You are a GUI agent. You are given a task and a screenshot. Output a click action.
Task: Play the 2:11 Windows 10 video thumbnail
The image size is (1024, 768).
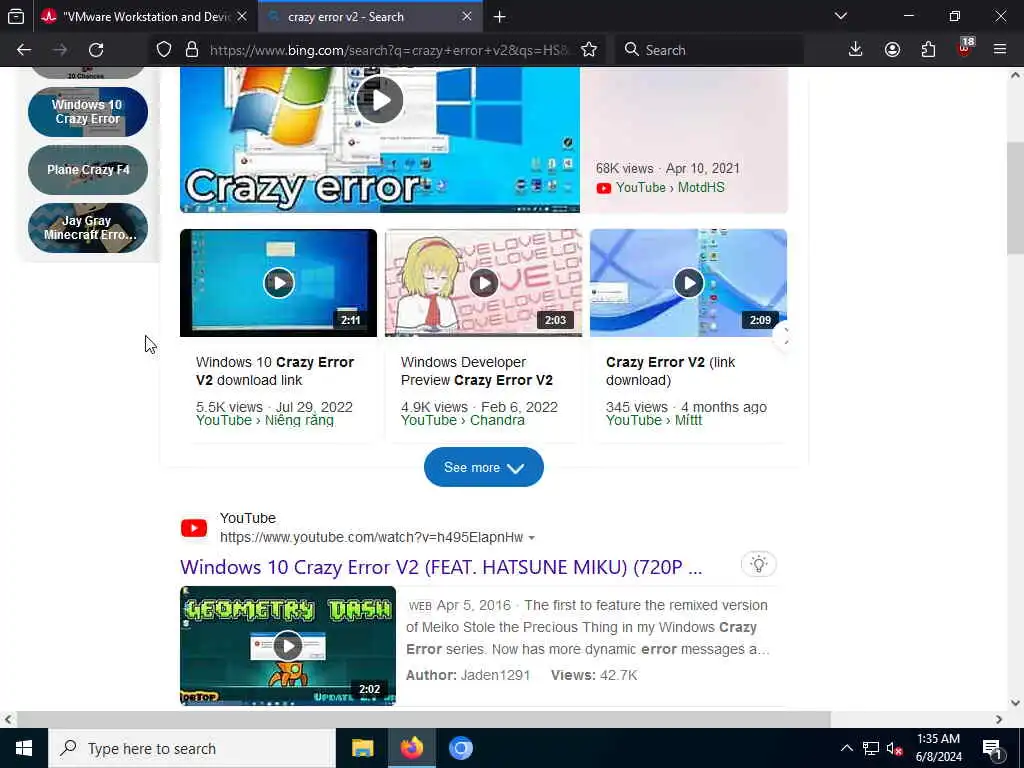pos(278,283)
